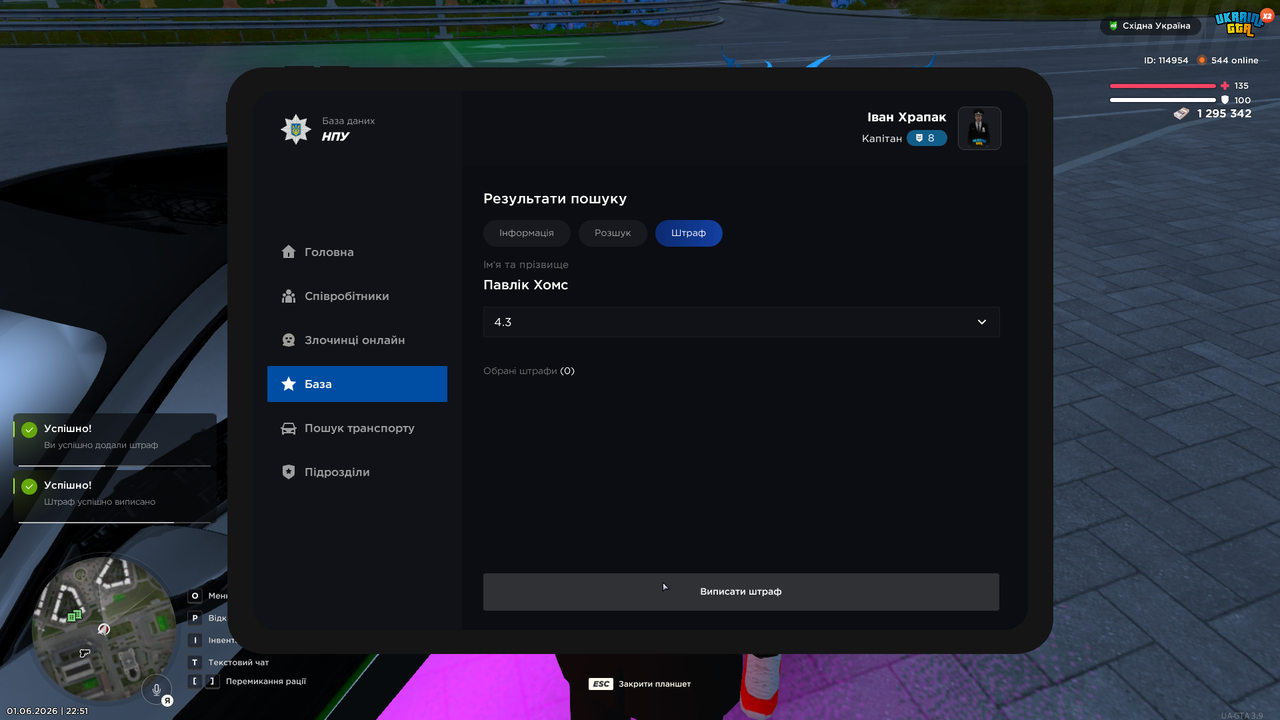1280x720 pixels.
Task: Click the face icon beside Злочинці онлайн
Action: pyautogui.click(x=288, y=340)
